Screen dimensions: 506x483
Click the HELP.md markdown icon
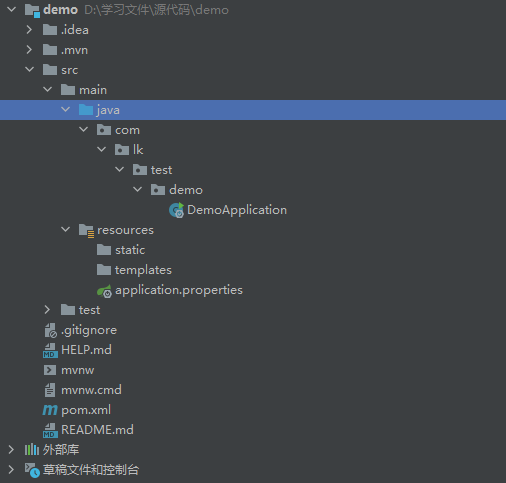tap(50, 350)
